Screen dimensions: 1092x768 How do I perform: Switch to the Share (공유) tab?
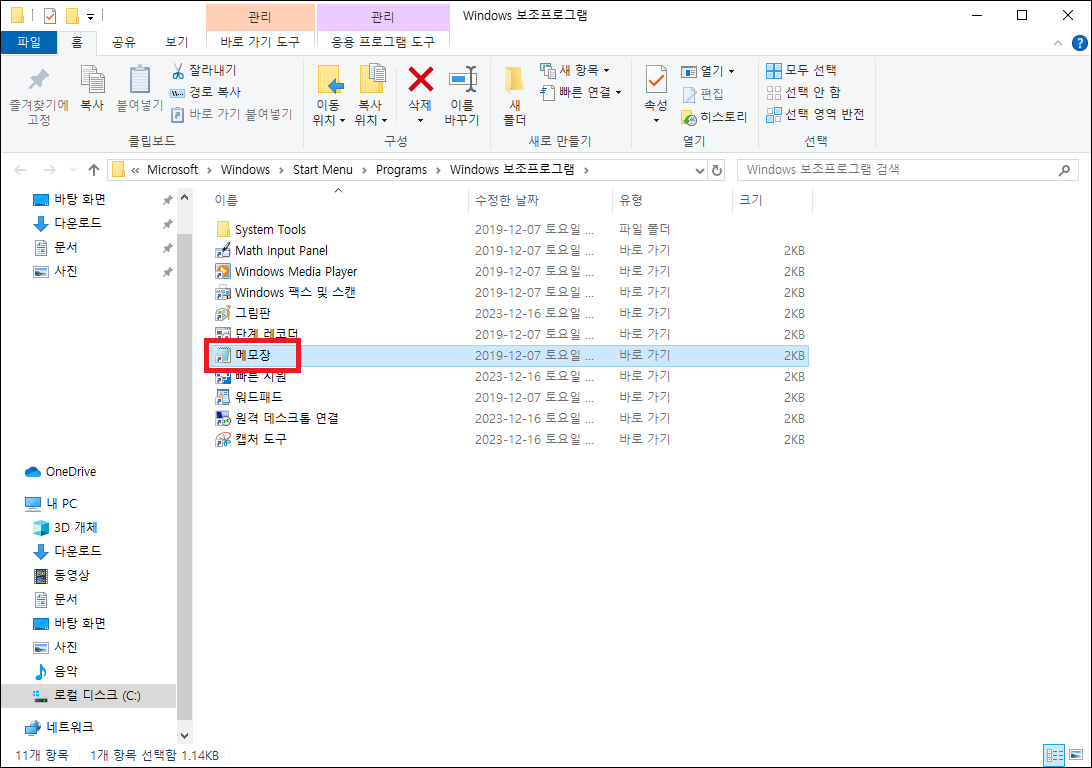124,42
